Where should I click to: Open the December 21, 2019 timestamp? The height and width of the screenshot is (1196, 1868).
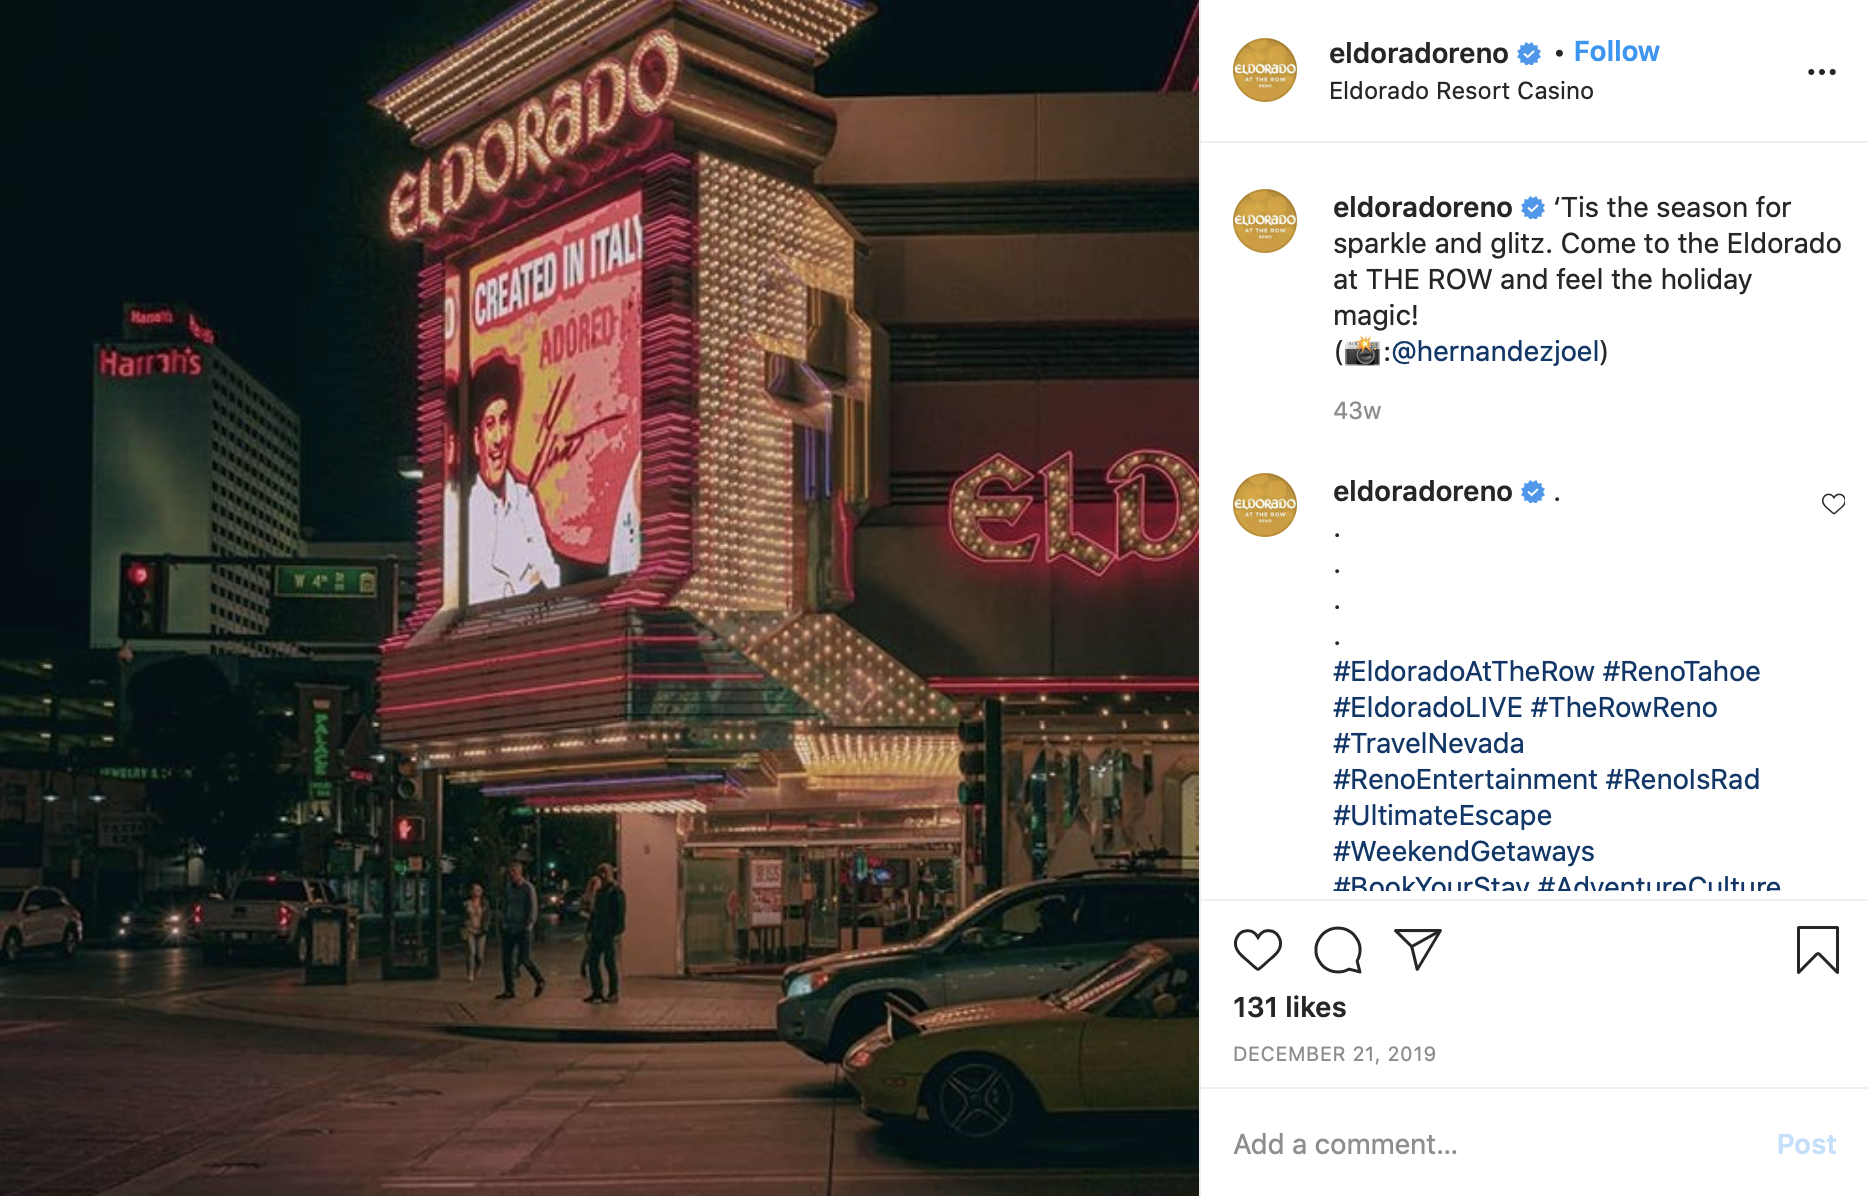(1334, 1054)
